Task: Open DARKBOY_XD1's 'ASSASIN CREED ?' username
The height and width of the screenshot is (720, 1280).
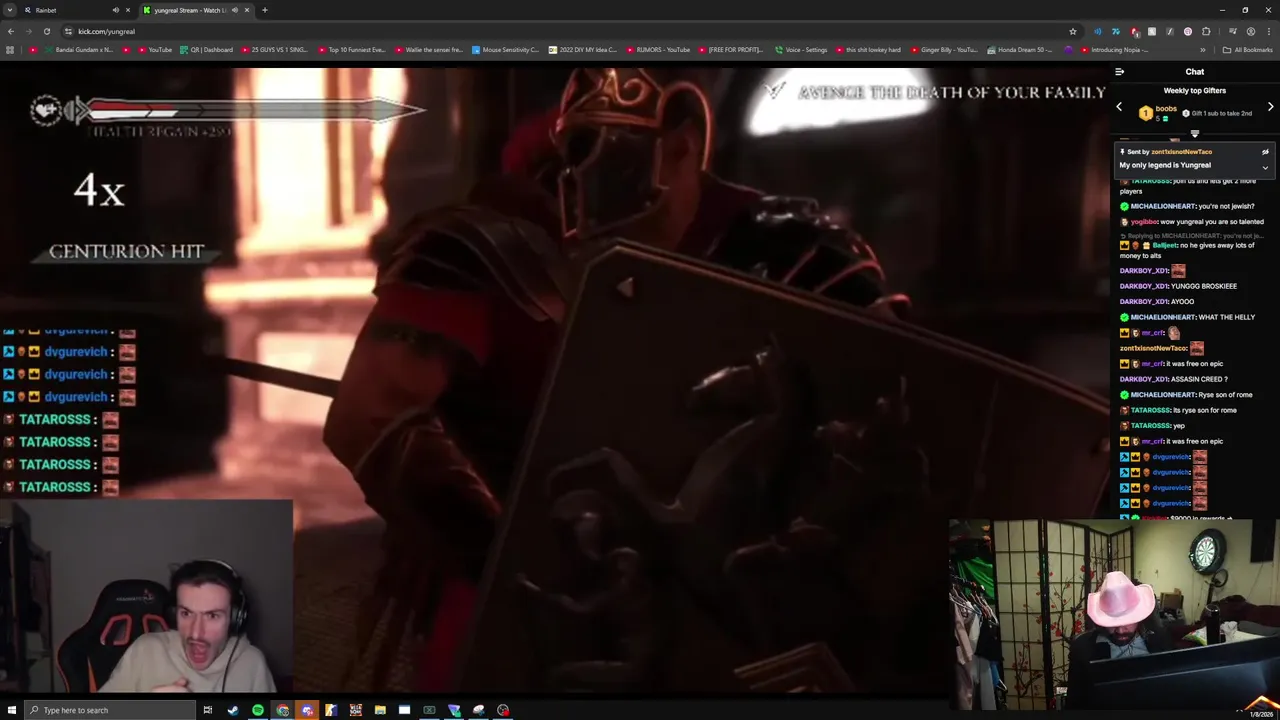Action: pyautogui.click(x=1144, y=379)
